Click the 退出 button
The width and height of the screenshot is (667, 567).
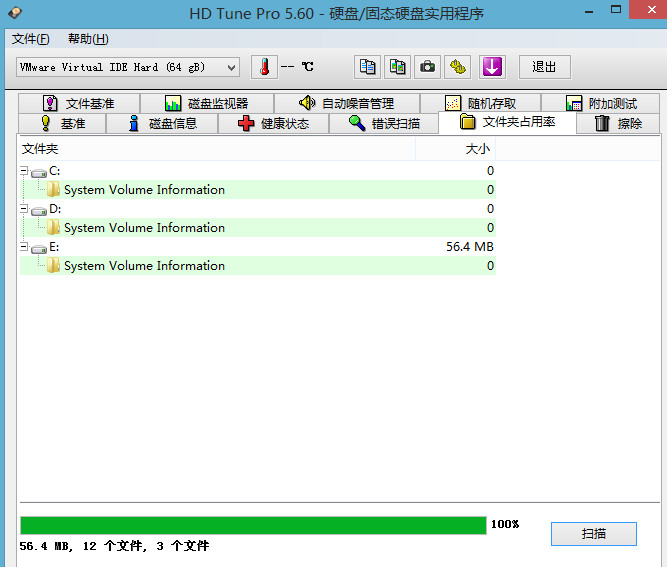(x=544, y=67)
